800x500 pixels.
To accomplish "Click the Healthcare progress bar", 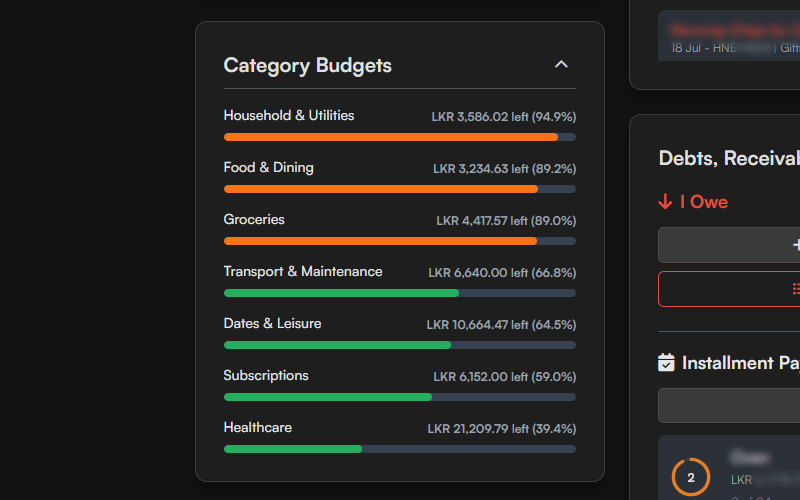I will 400,449.
